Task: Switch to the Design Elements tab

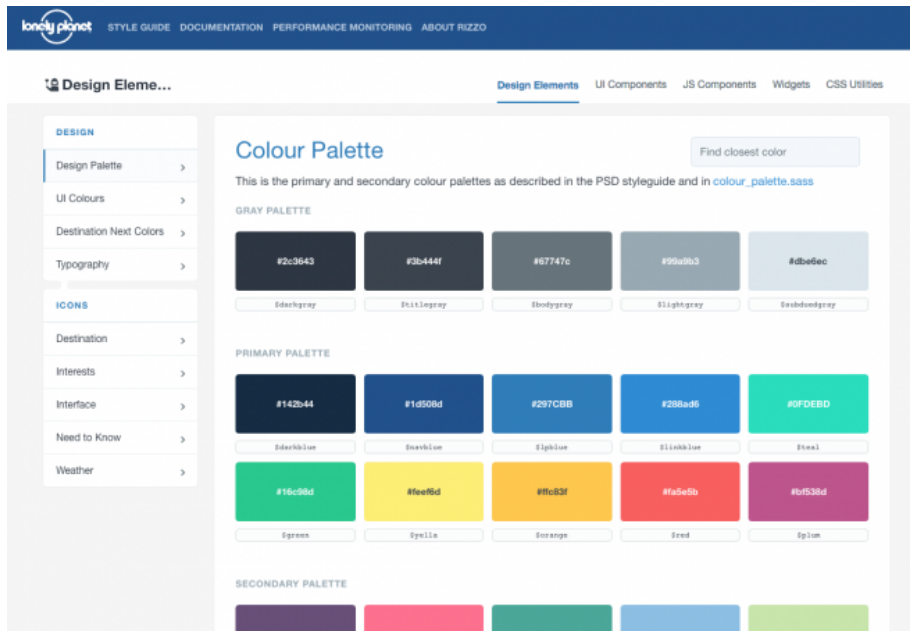Action: (537, 85)
